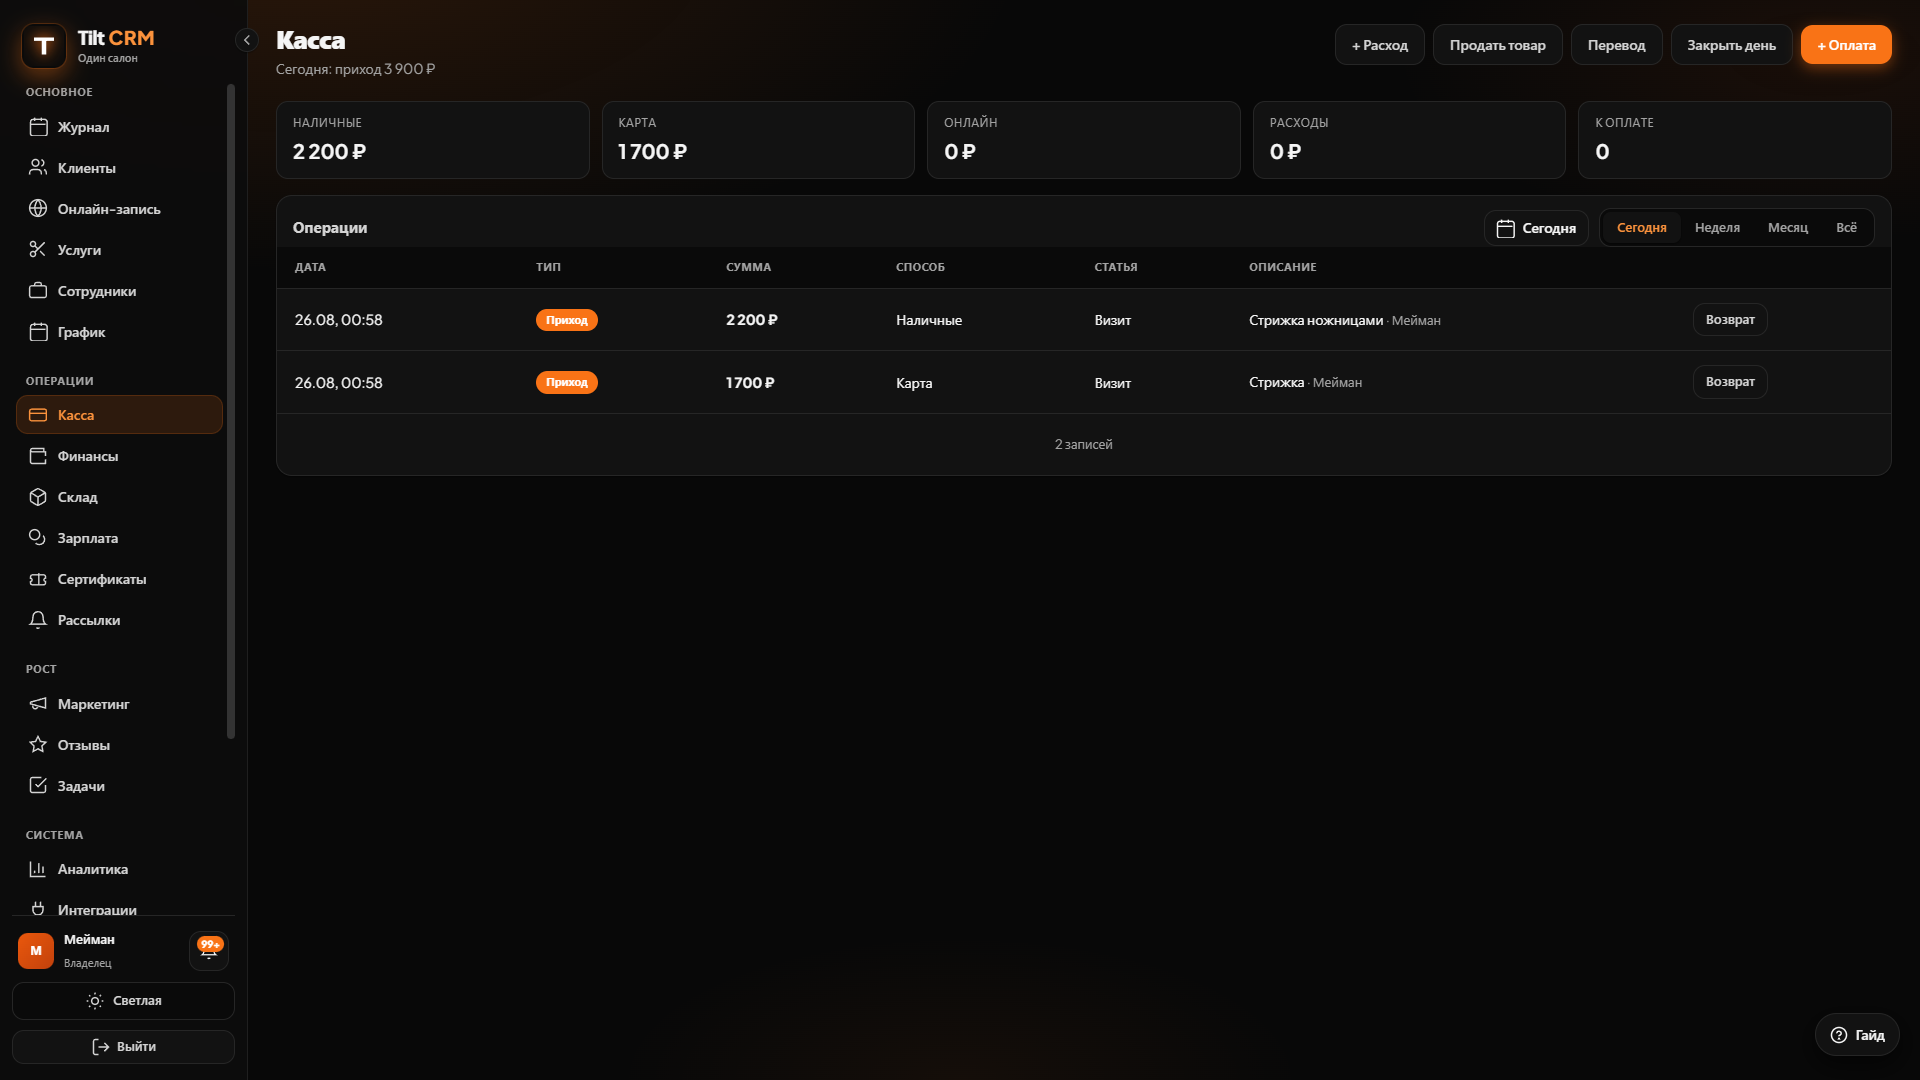Switch theme to Светлая
This screenshot has width=1920, height=1080.
pyautogui.click(x=123, y=1001)
